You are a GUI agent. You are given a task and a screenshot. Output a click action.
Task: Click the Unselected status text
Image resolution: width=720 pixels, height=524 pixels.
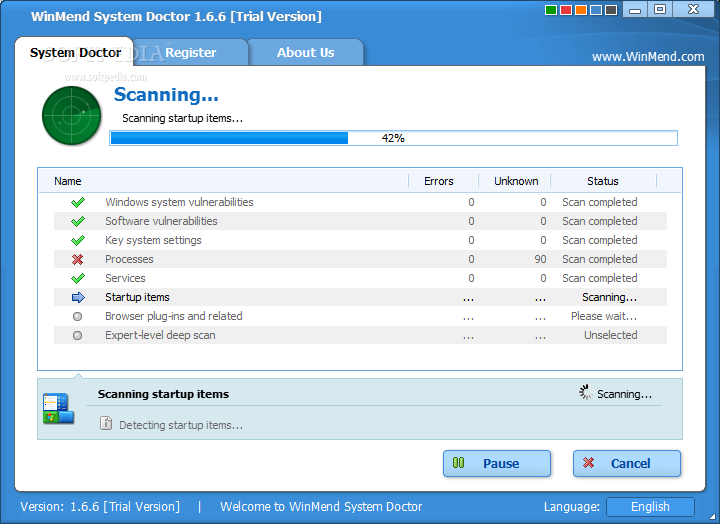pos(610,335)
